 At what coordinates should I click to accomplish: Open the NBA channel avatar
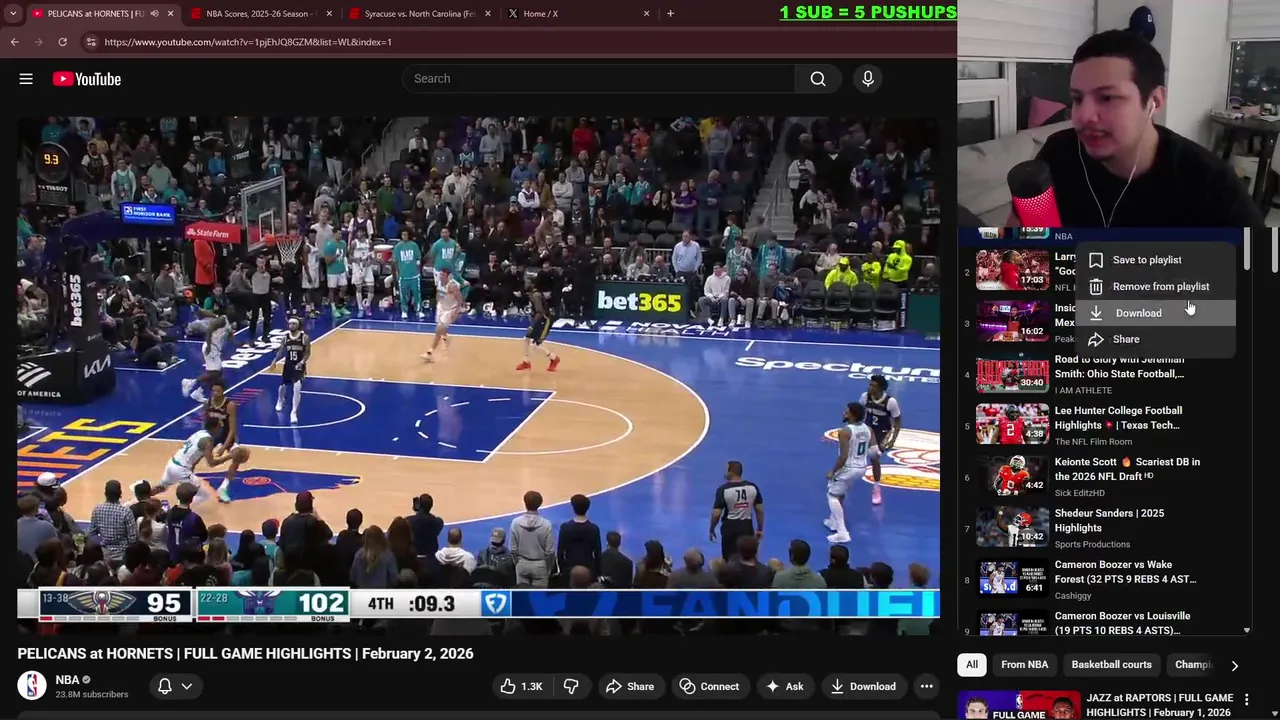[x=32, y=686]
